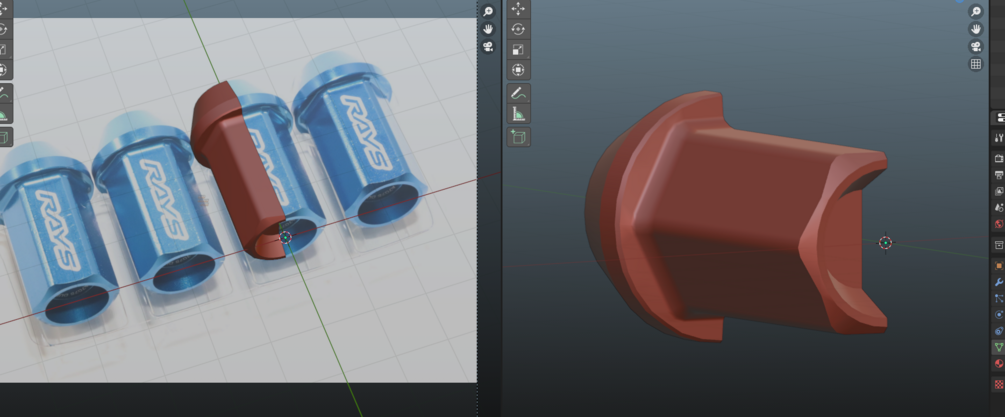The width and height of the screenshot is (1005, 417).
Task: Select the Scale tool in left viewport
Action: tap(3, 49)
